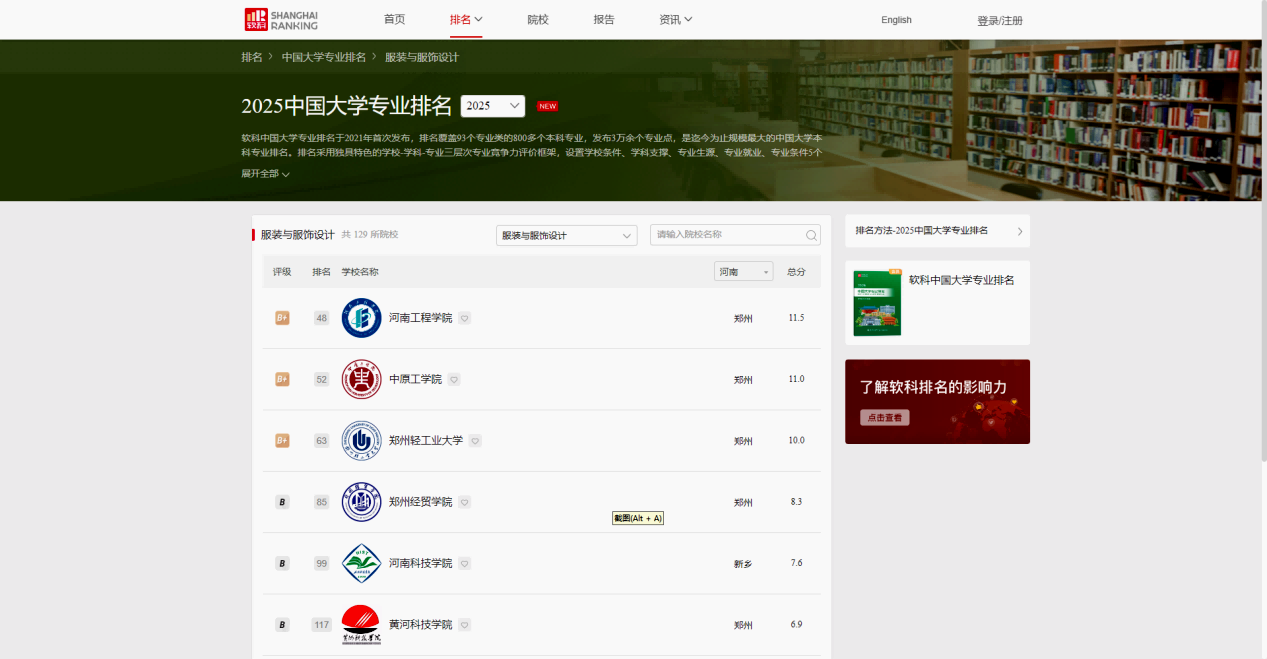Favorite 河南工程学院 with heart icon
The width and height of the screenshot is (1267, 659).
pos(465,318)
